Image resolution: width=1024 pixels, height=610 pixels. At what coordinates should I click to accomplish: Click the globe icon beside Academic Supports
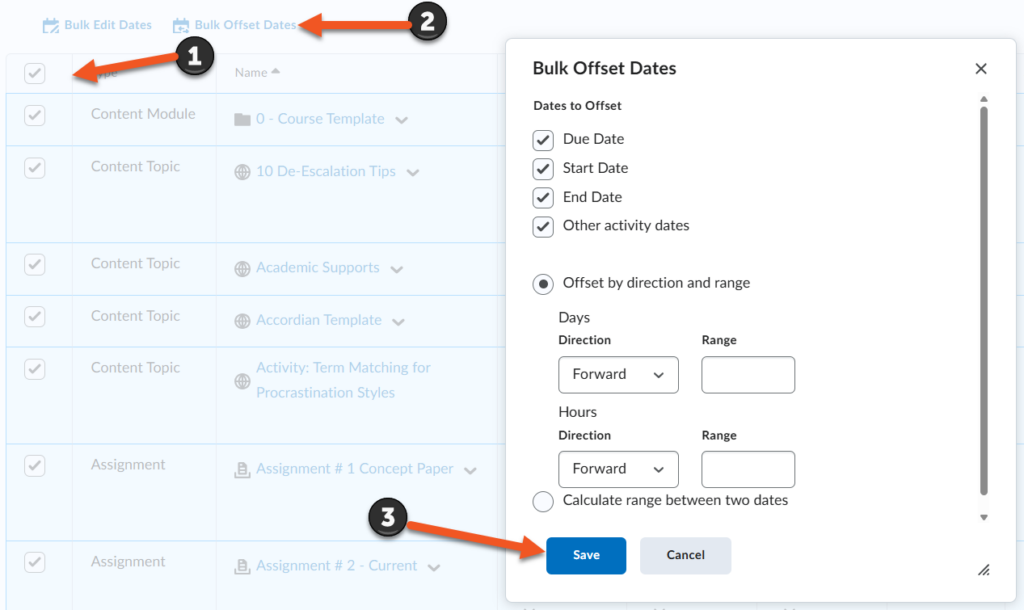point(242,268)
